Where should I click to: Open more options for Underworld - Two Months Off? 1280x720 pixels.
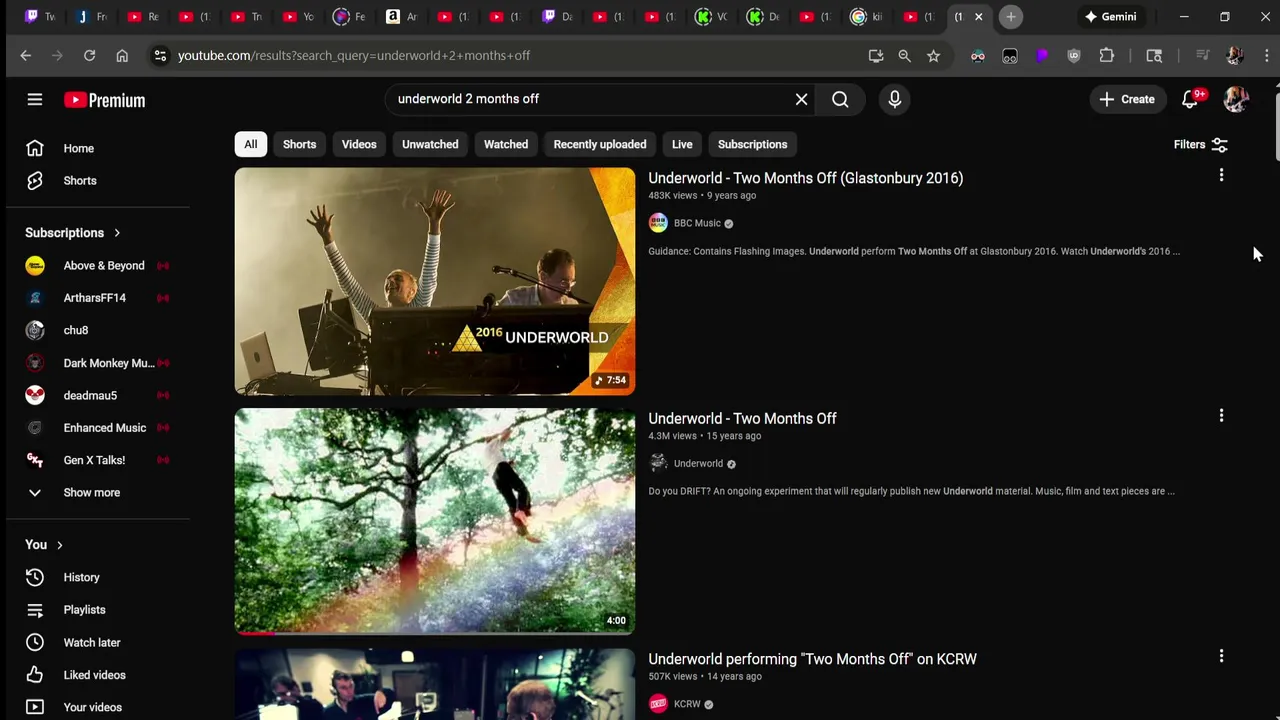coord(1221,416)
